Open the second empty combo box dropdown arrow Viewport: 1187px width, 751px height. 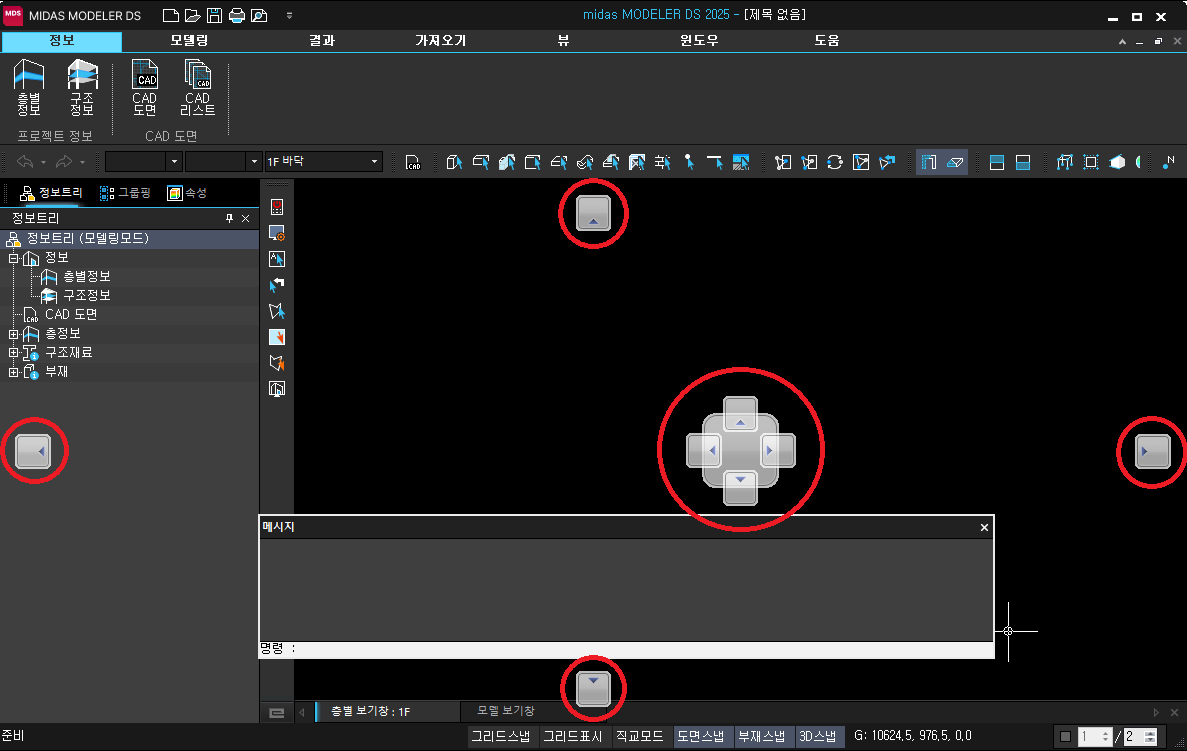coord(254,161)
